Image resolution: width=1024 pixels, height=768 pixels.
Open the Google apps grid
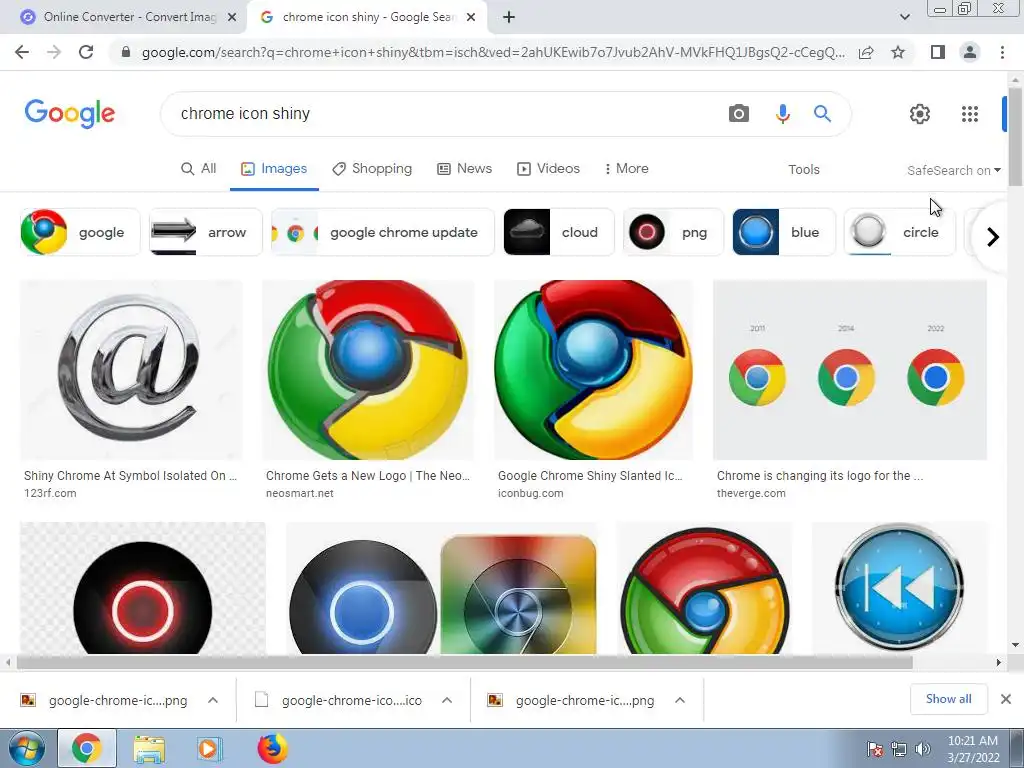point(970,114)
